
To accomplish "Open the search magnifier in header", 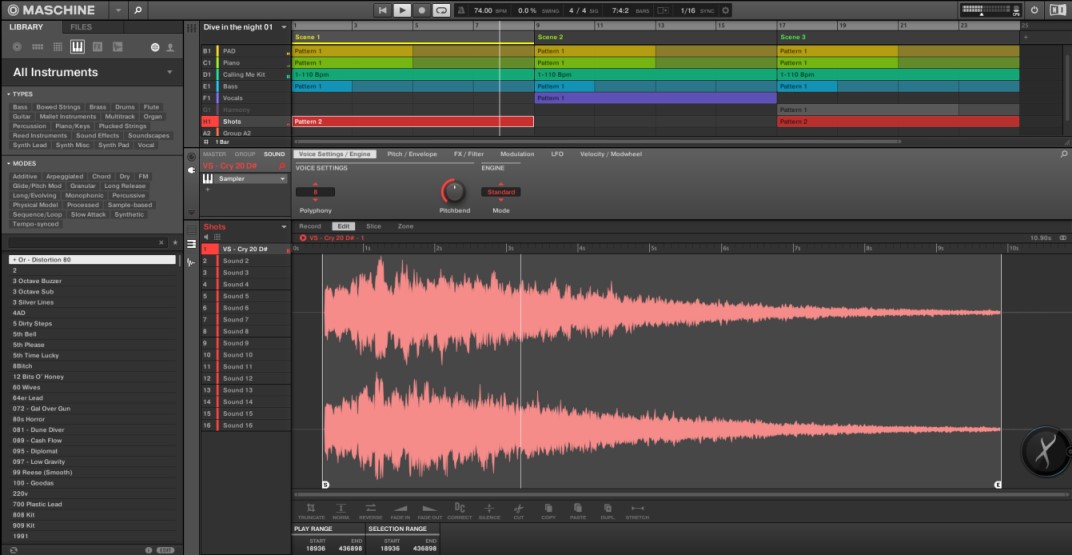I will (137, 10).
